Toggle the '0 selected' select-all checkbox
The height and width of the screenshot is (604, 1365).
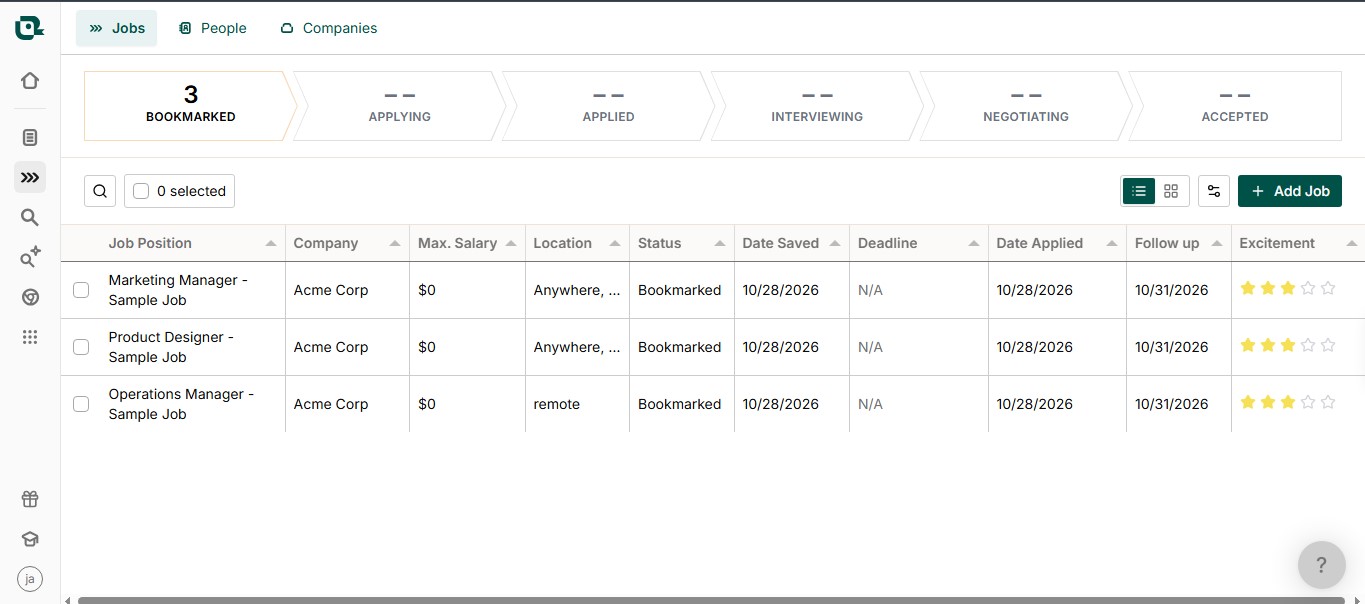point(141,191)
